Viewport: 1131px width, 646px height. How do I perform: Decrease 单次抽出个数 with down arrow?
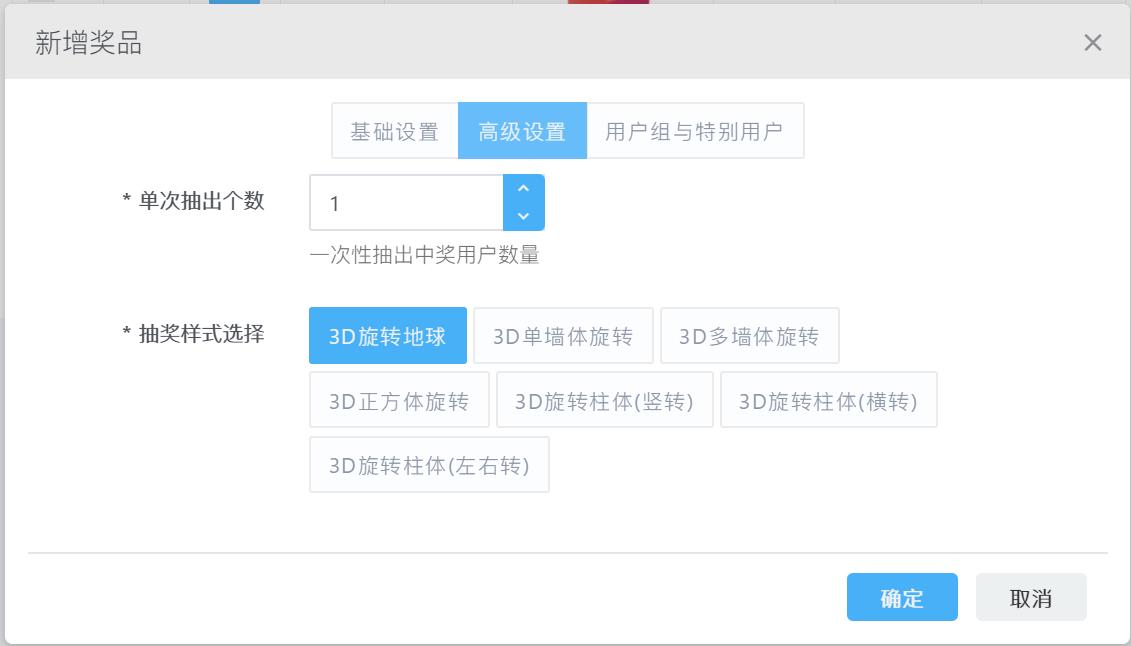(524, 216)
